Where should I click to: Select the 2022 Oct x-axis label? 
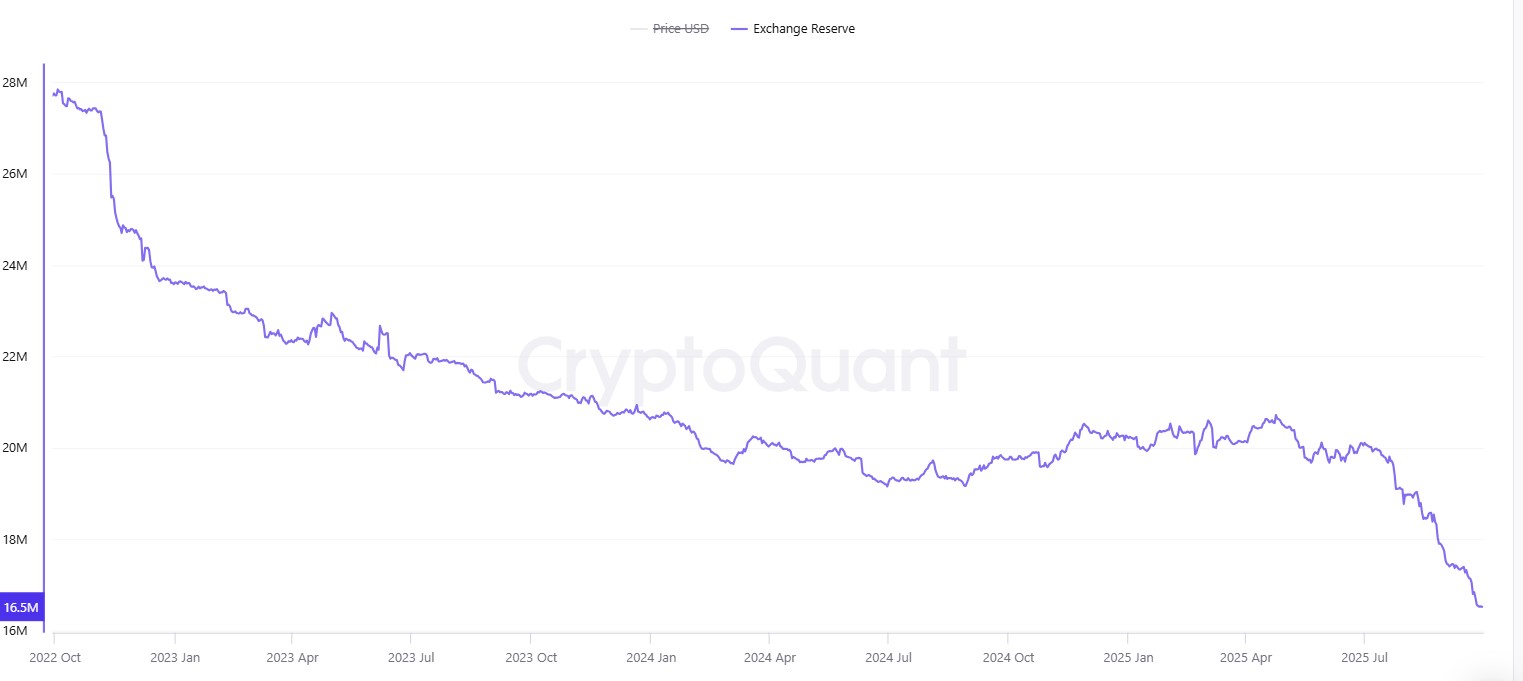tap(55, 658)
